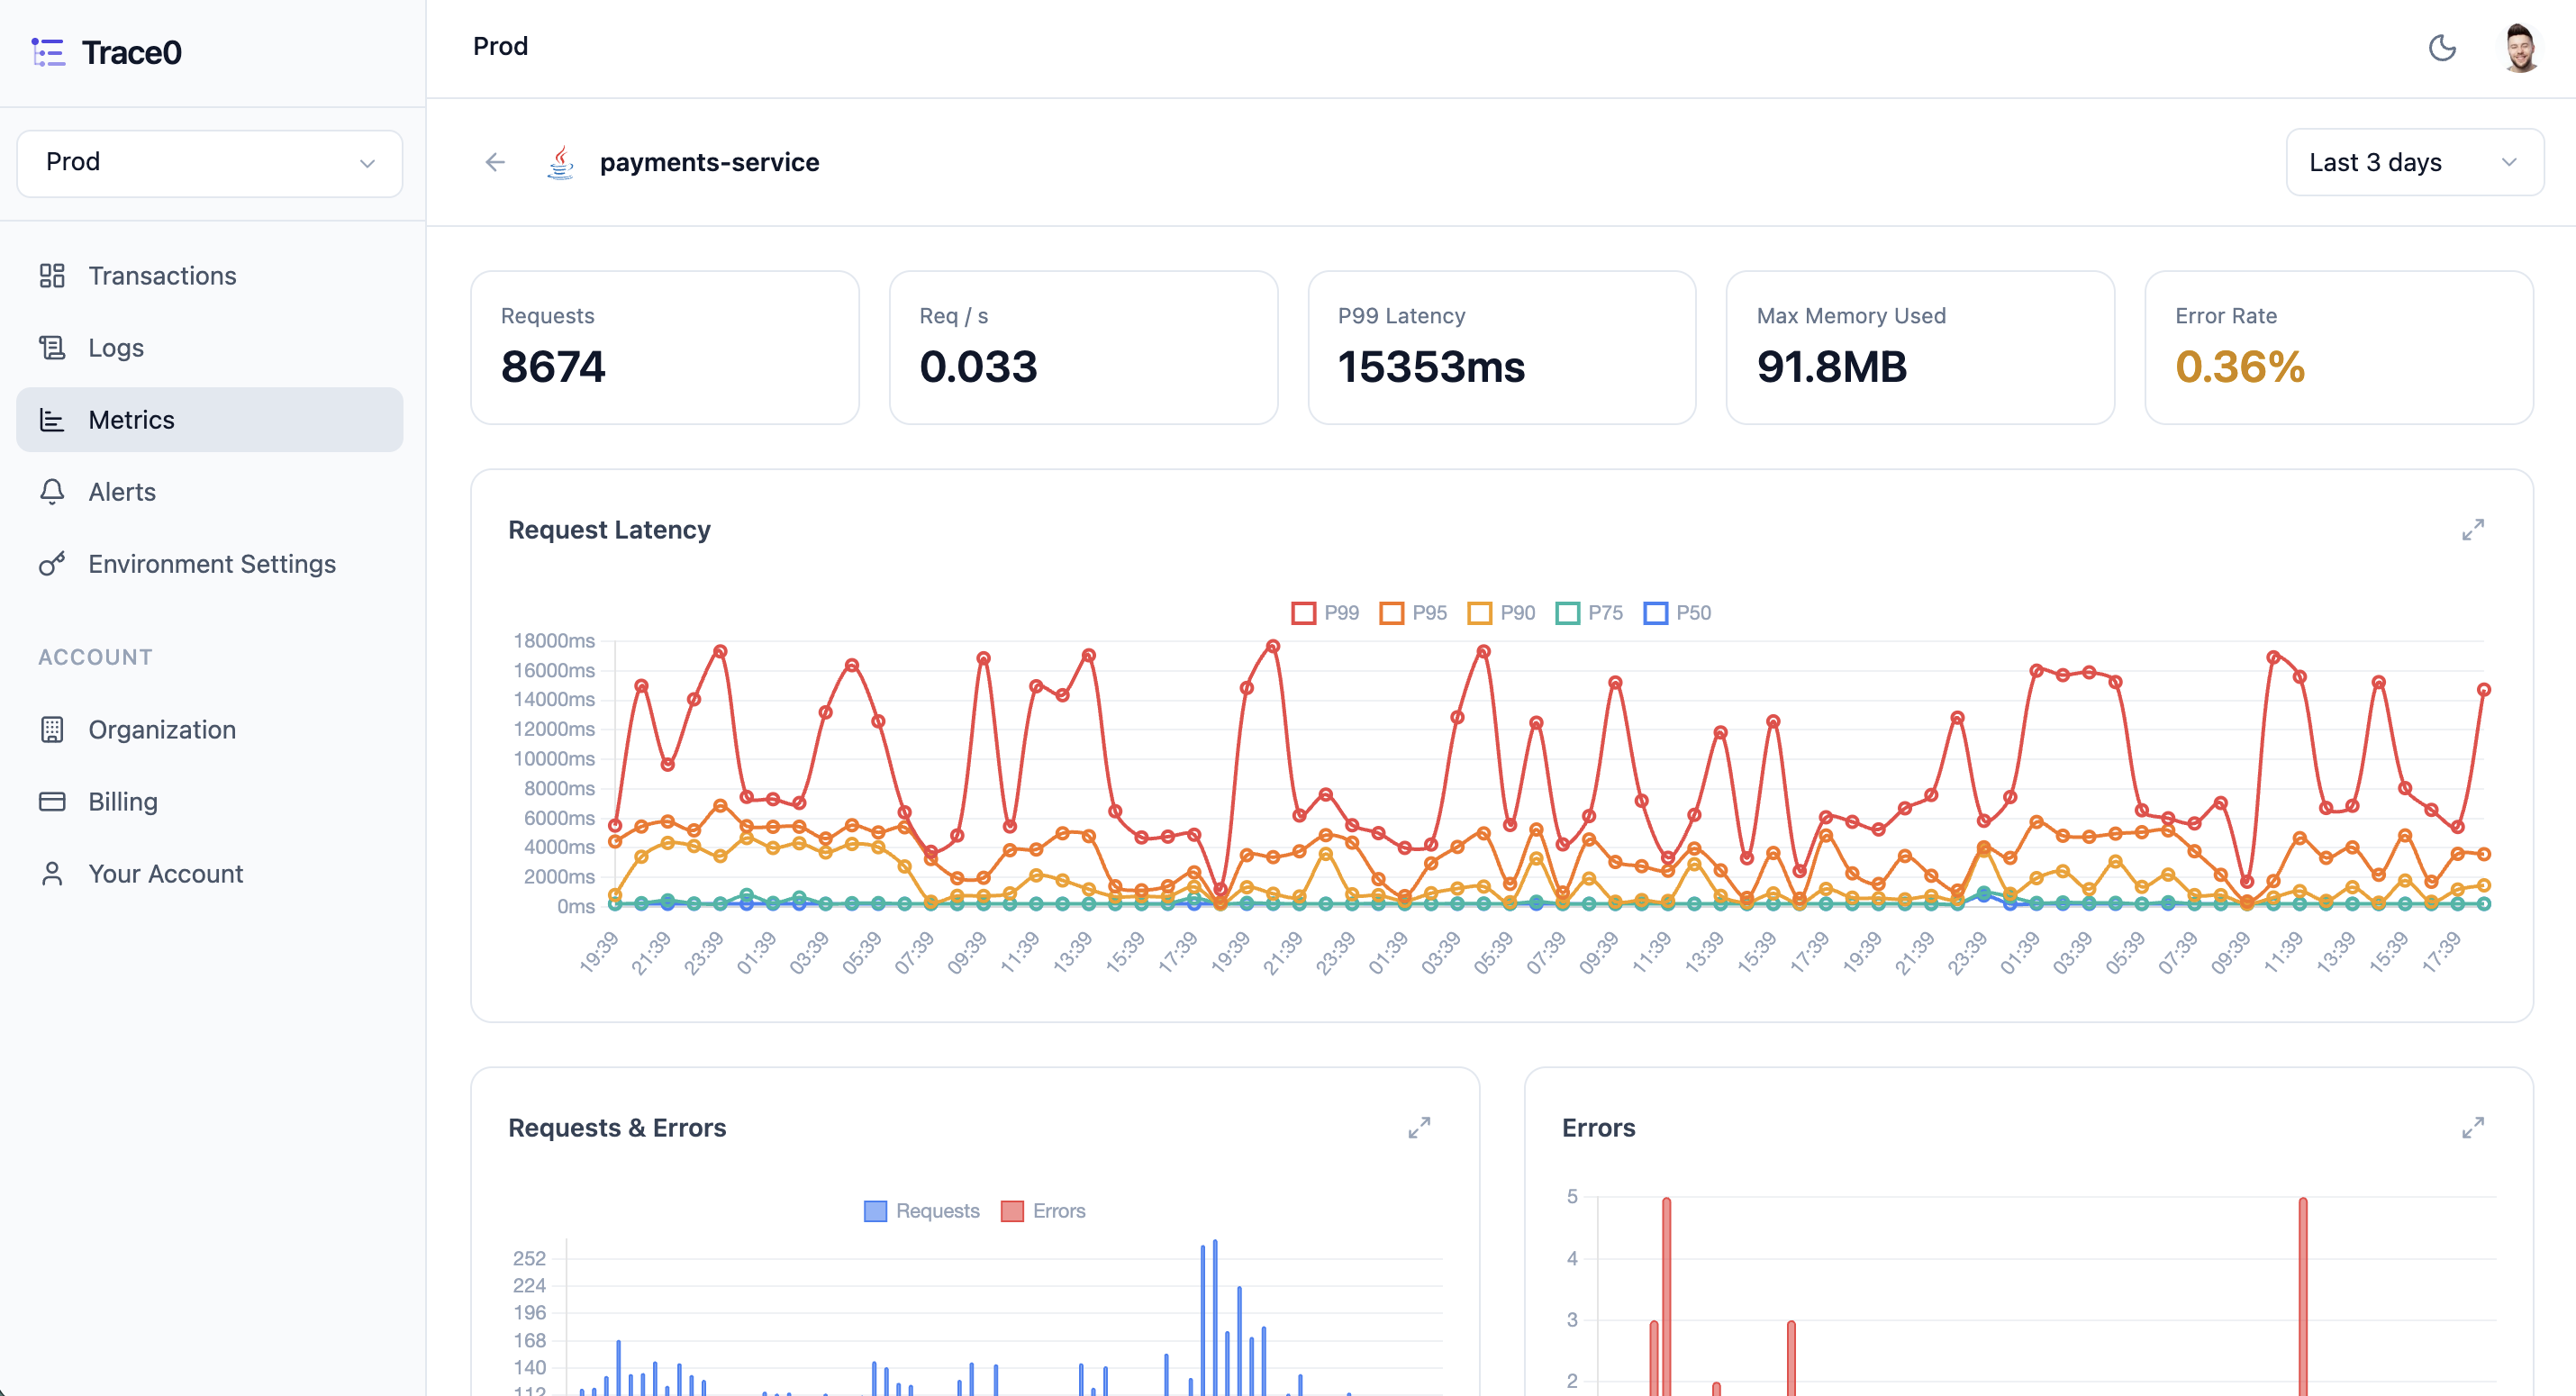
Task: Click the Max Memory Used 91.8MB card
Action: pyautogui.click(x=1920, y=347)
